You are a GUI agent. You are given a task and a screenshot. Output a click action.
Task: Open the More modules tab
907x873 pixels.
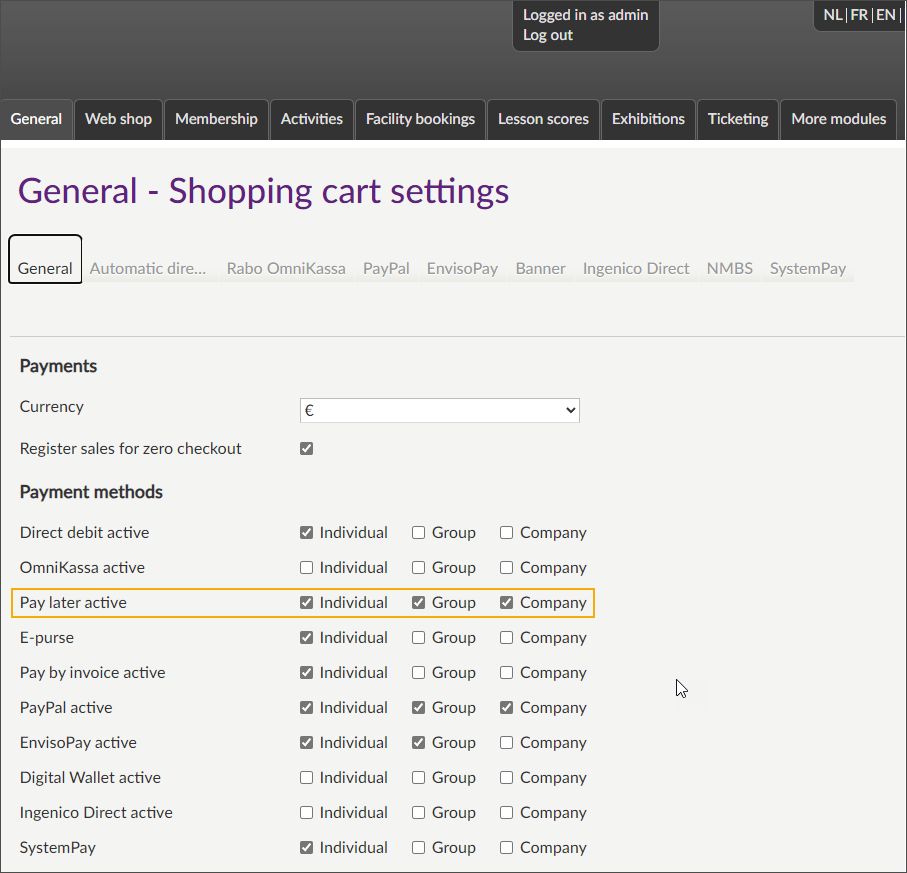[838, 119]
